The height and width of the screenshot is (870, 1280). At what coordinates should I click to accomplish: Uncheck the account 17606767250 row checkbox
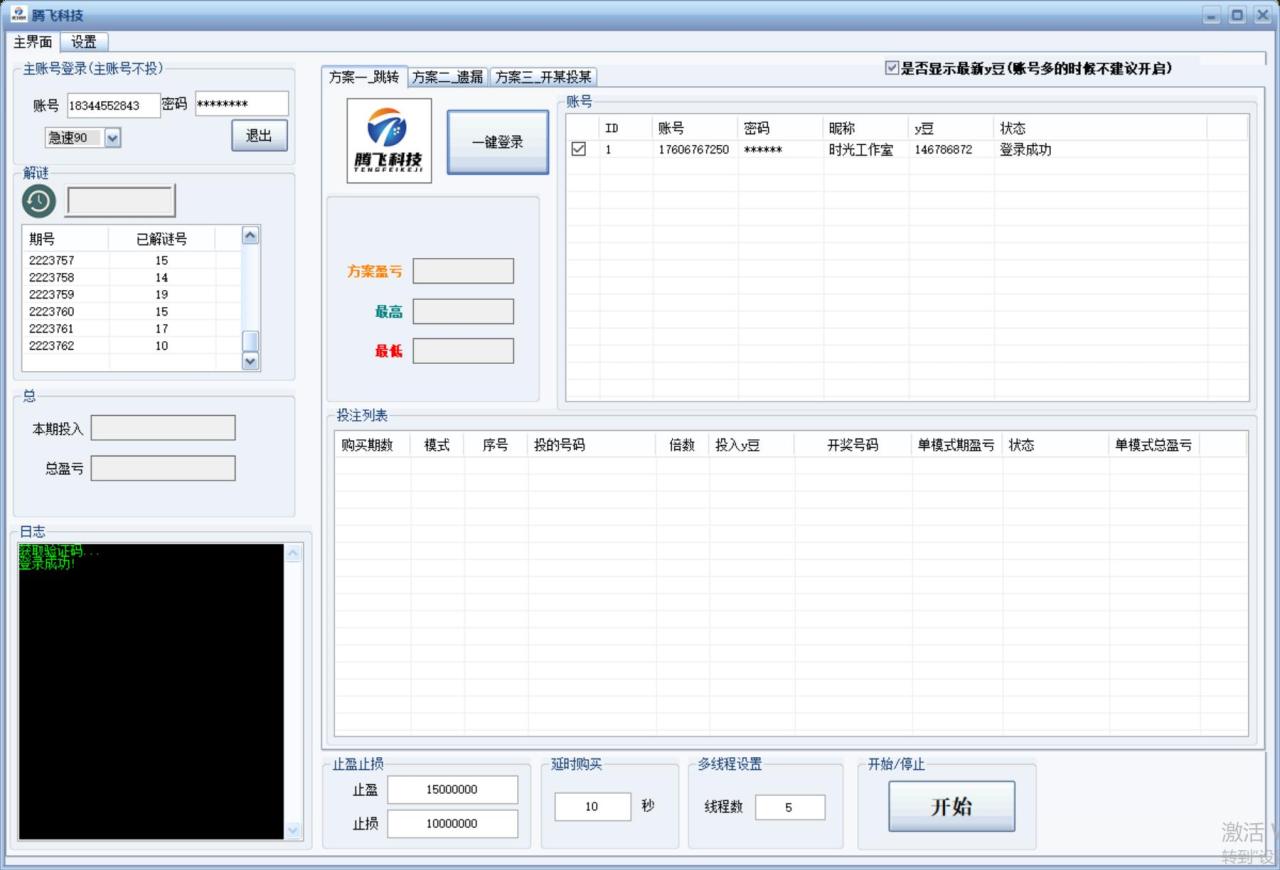coord(577,148)
